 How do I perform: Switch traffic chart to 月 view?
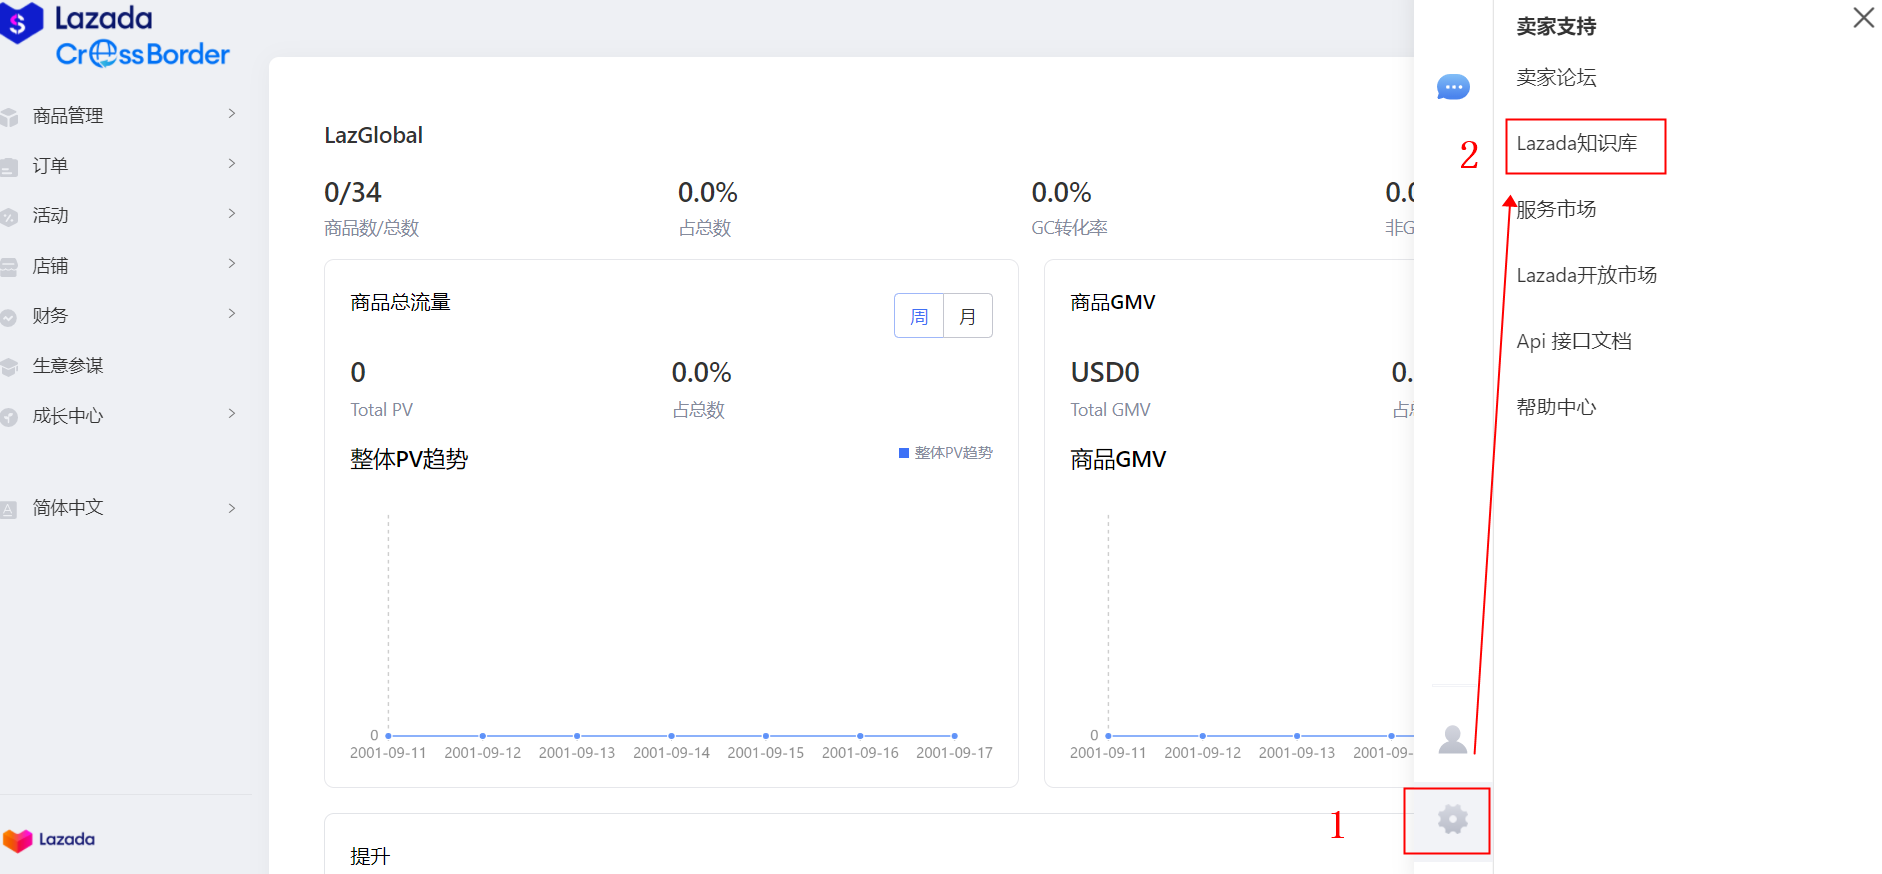(968, 316)
